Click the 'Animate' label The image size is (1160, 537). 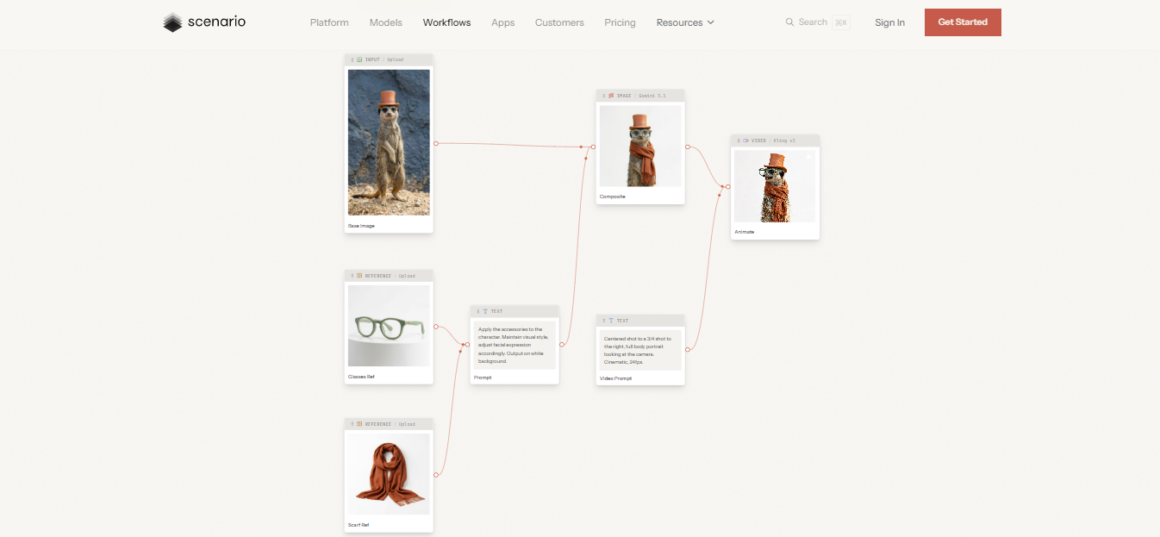tap(744, 232)
